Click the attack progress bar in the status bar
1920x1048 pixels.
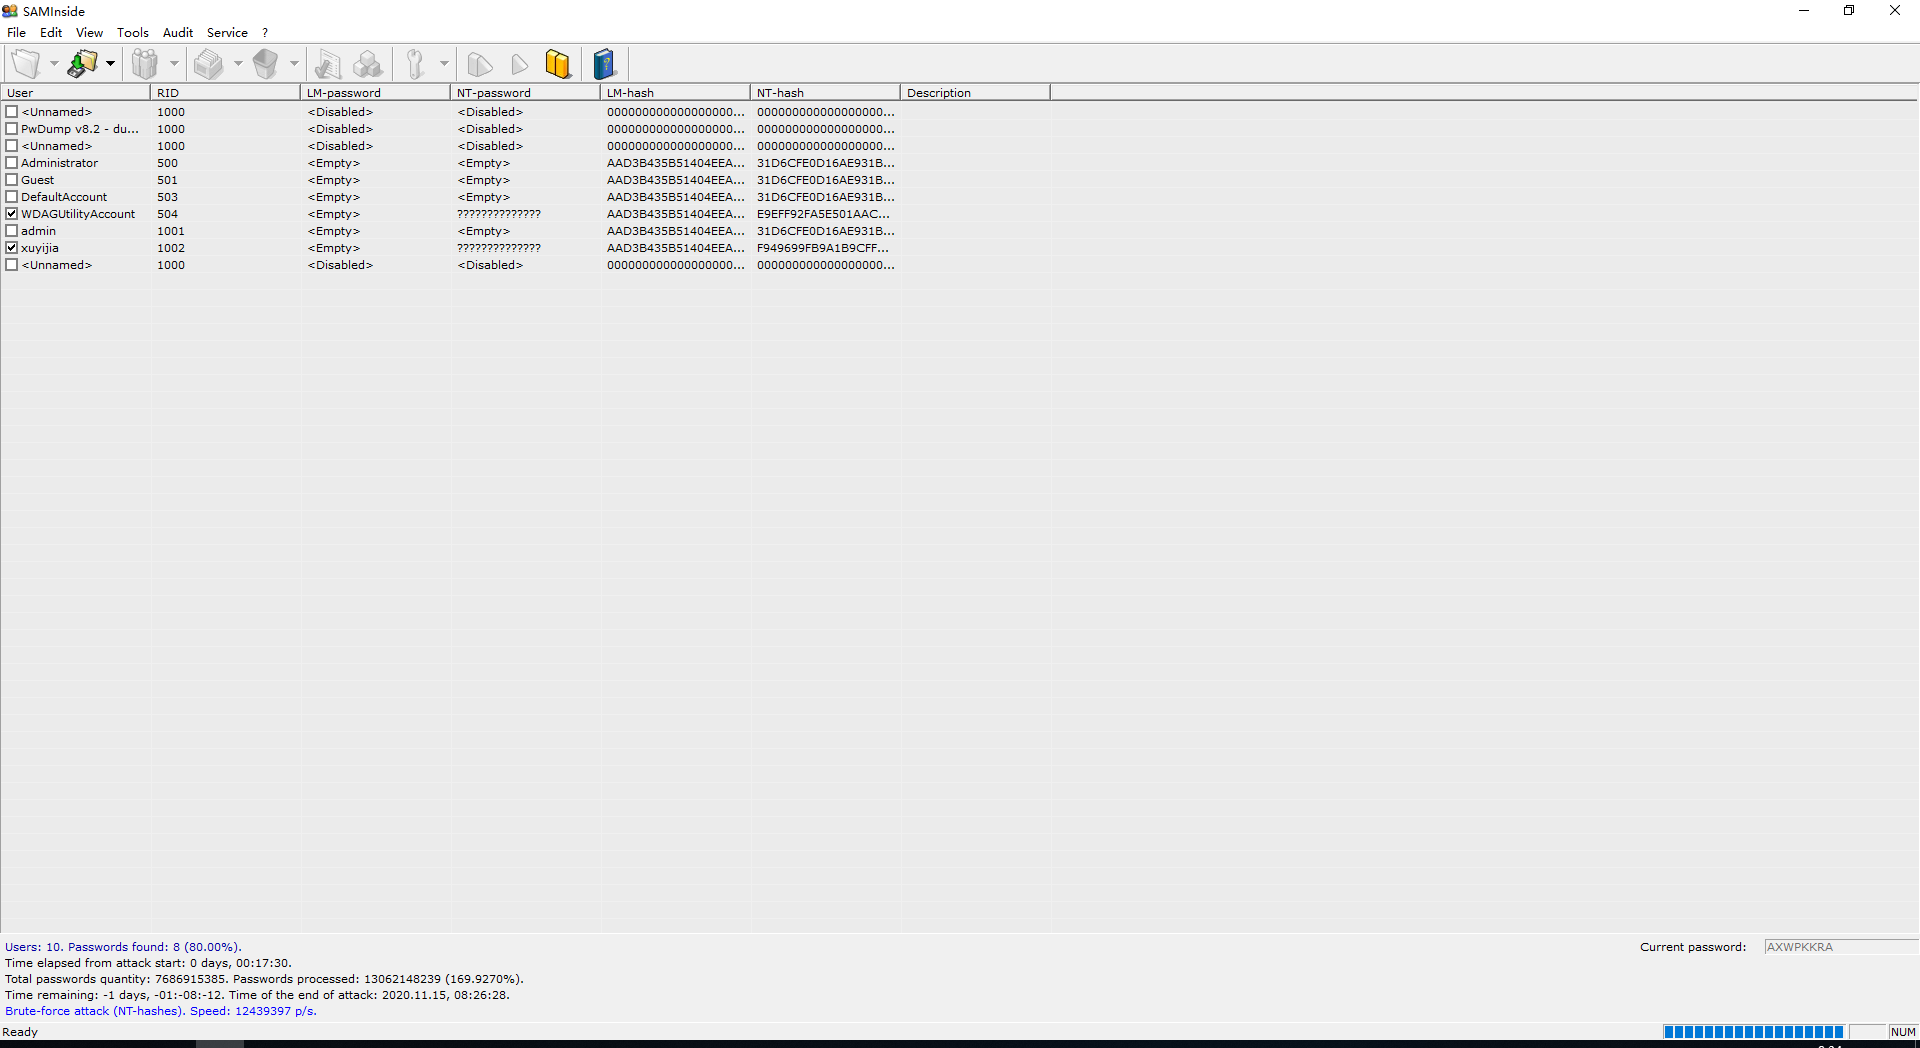(x=1753, y=1032)
